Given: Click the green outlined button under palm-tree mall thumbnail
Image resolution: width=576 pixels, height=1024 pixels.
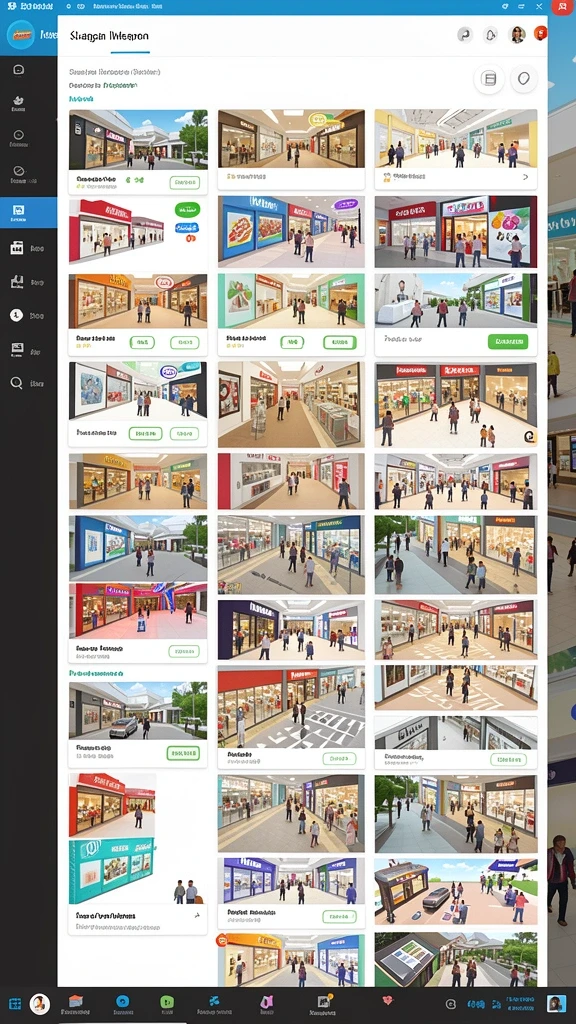Looking at the screenshot, I should [x=184, y=183].
